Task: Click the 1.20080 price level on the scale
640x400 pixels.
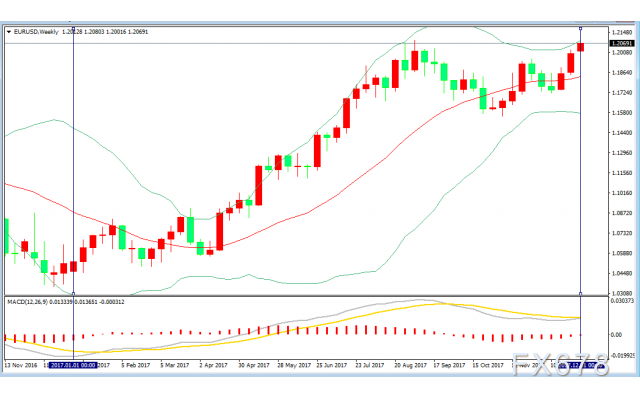Action: click(622, 53)
